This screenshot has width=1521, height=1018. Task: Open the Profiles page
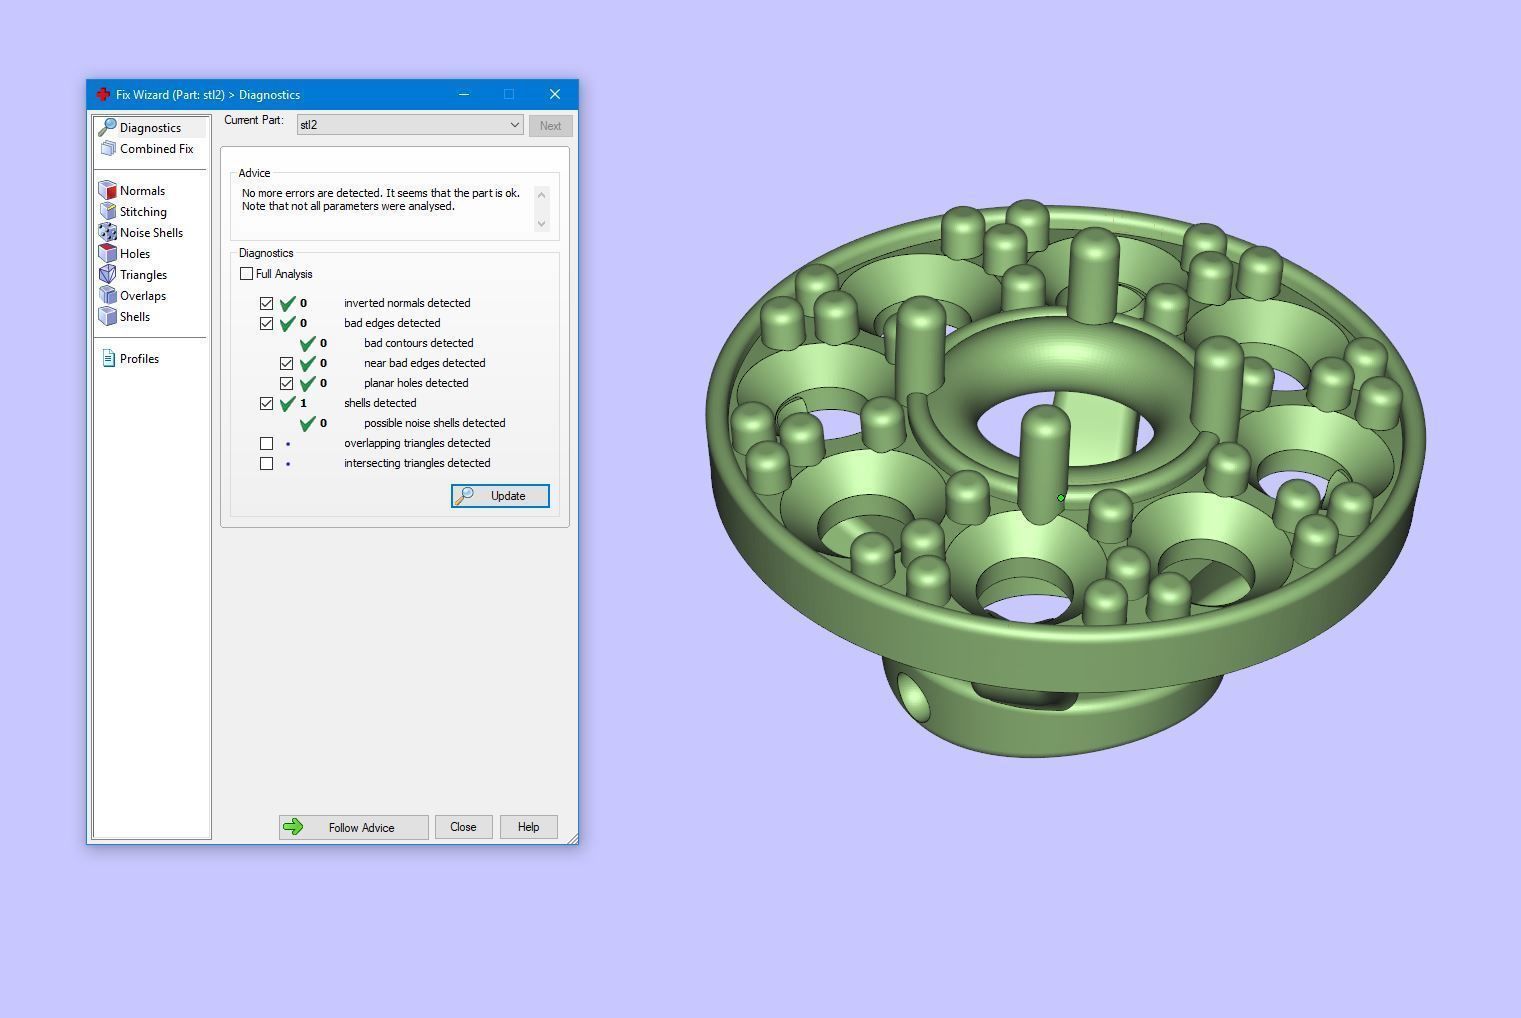click(130, 359)
